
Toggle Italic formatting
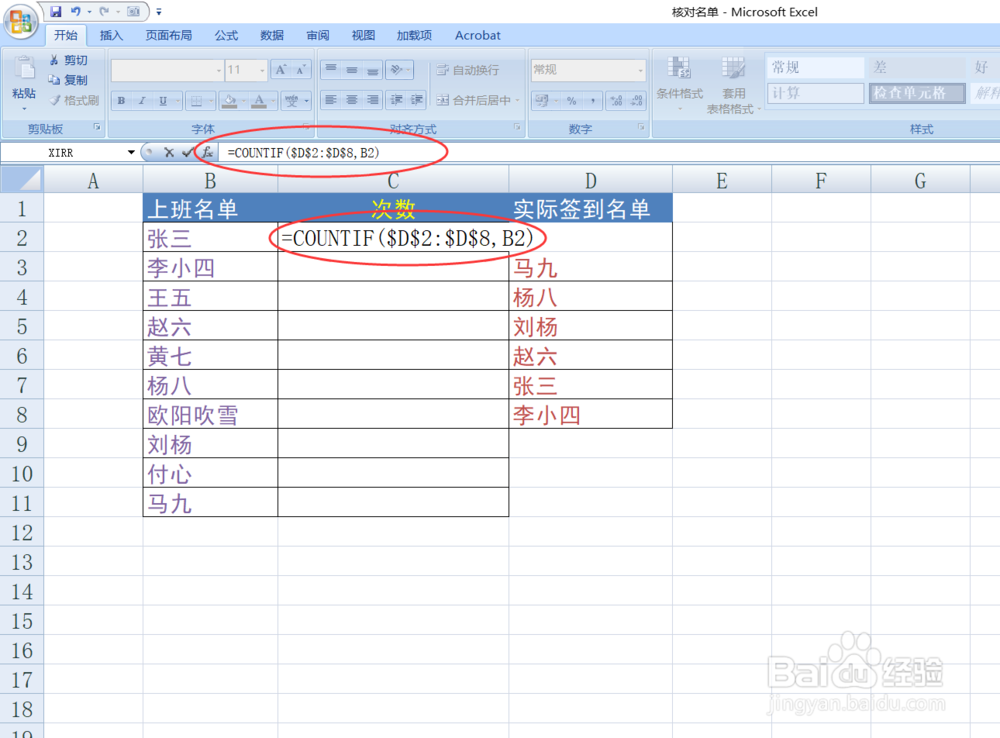[141, 99]
